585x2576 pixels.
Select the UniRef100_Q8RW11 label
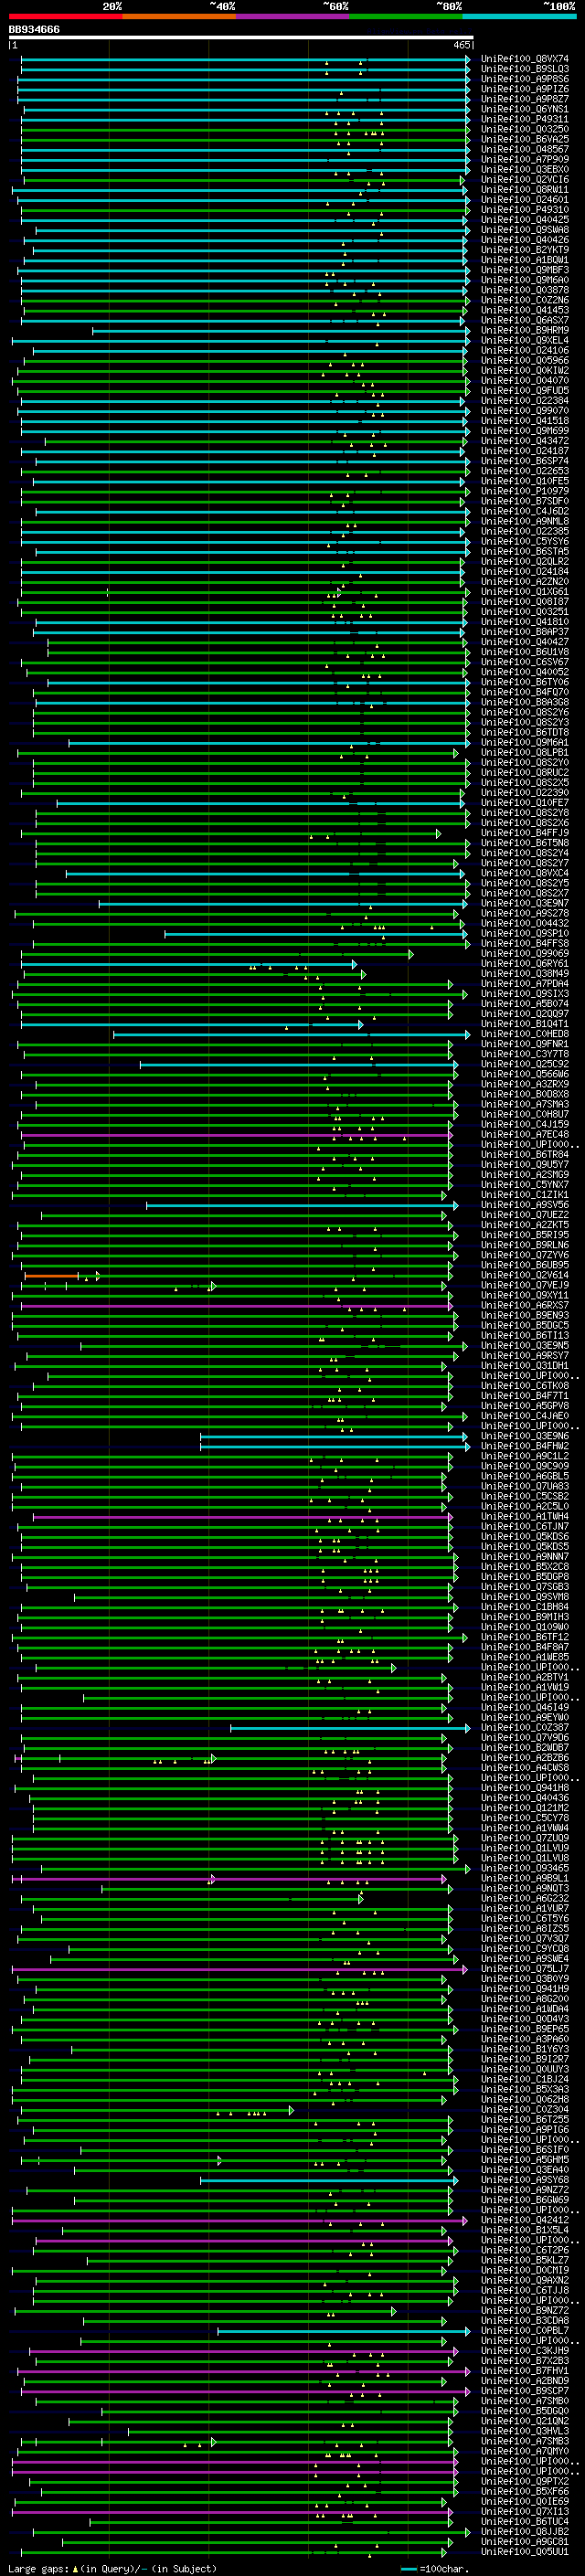pos(525,190)
